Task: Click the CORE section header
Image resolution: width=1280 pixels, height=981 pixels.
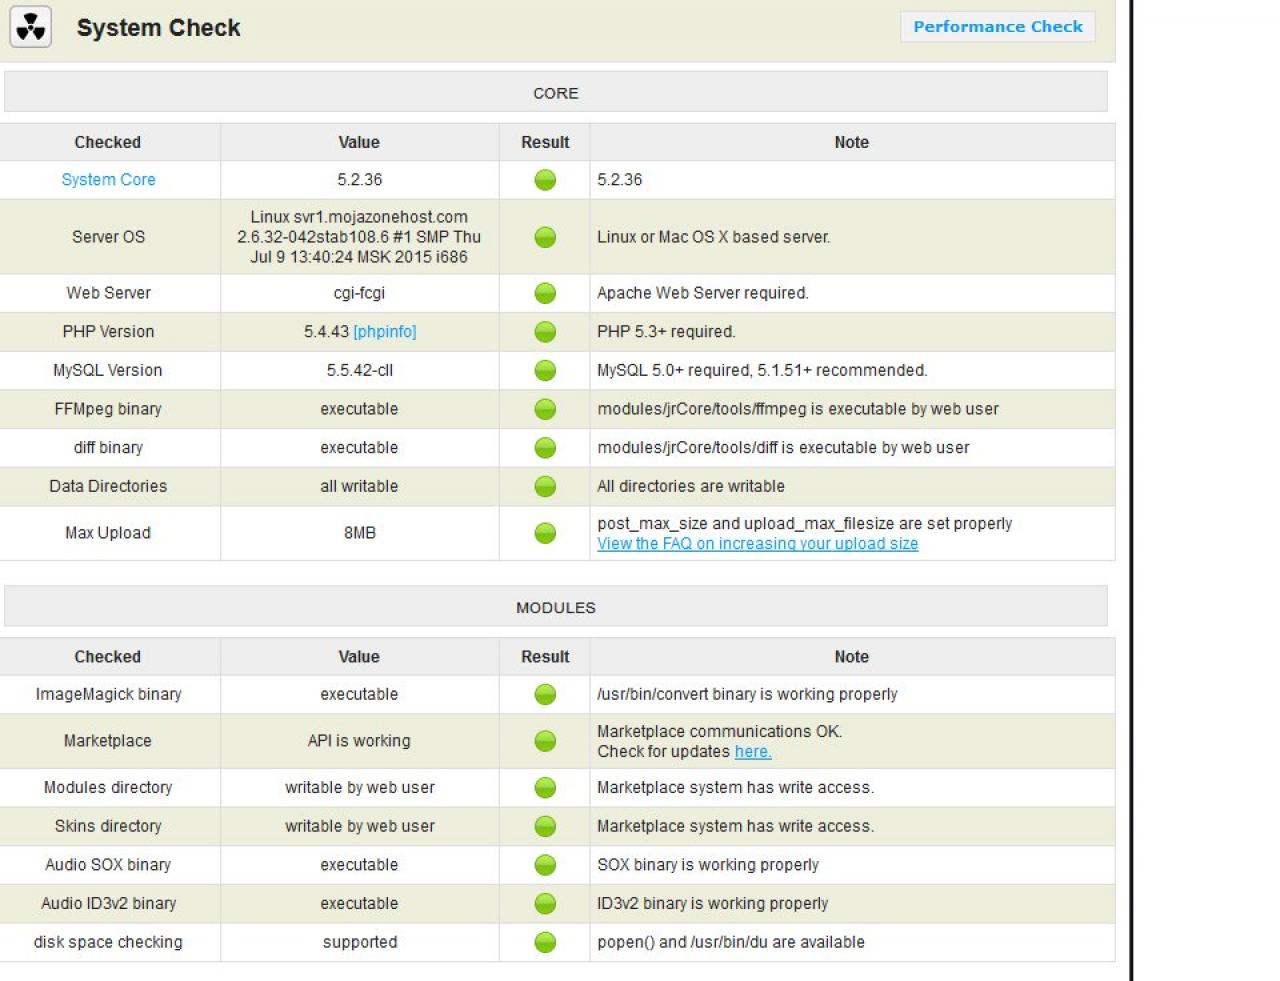Action: (555, 93)
